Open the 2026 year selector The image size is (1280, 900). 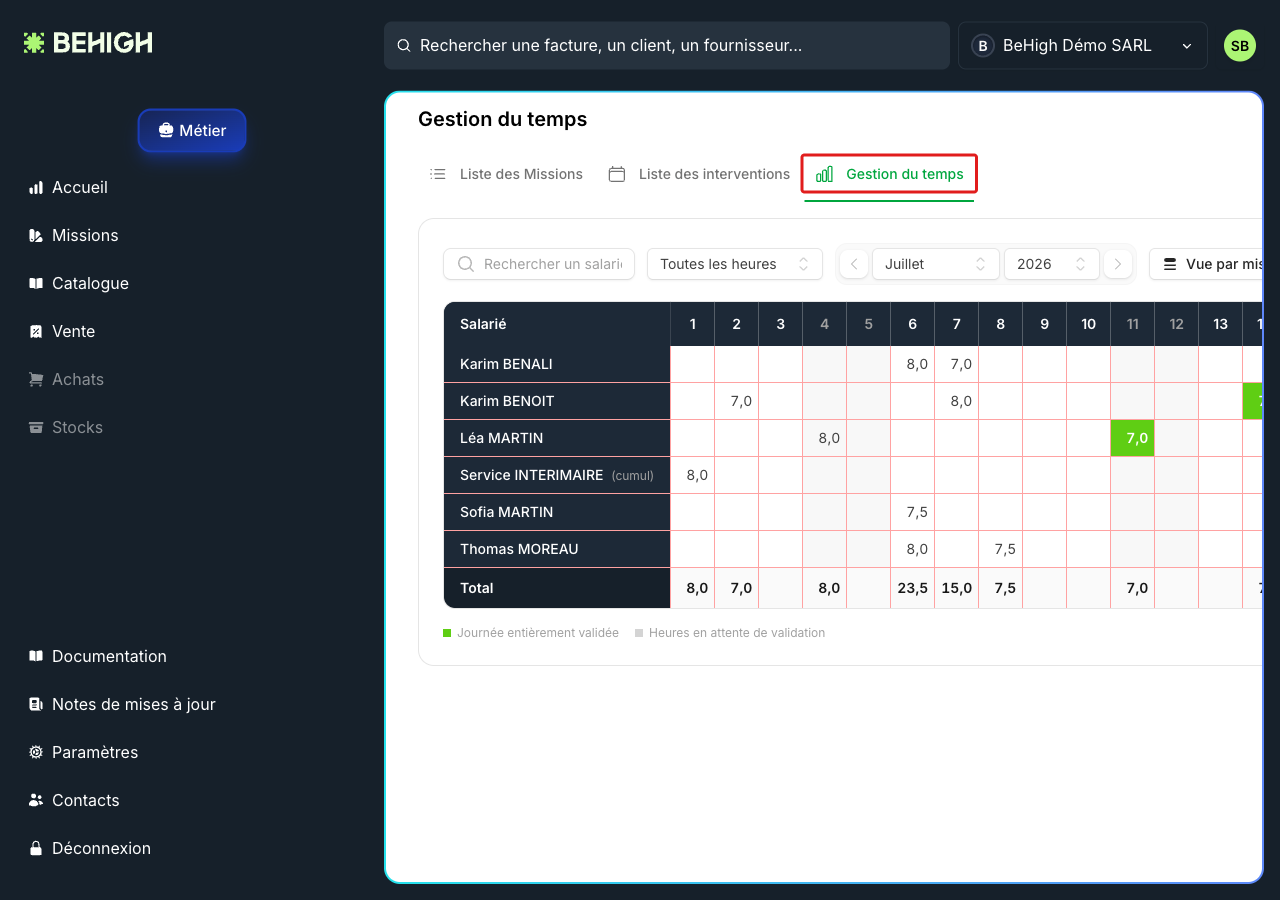1052,264
